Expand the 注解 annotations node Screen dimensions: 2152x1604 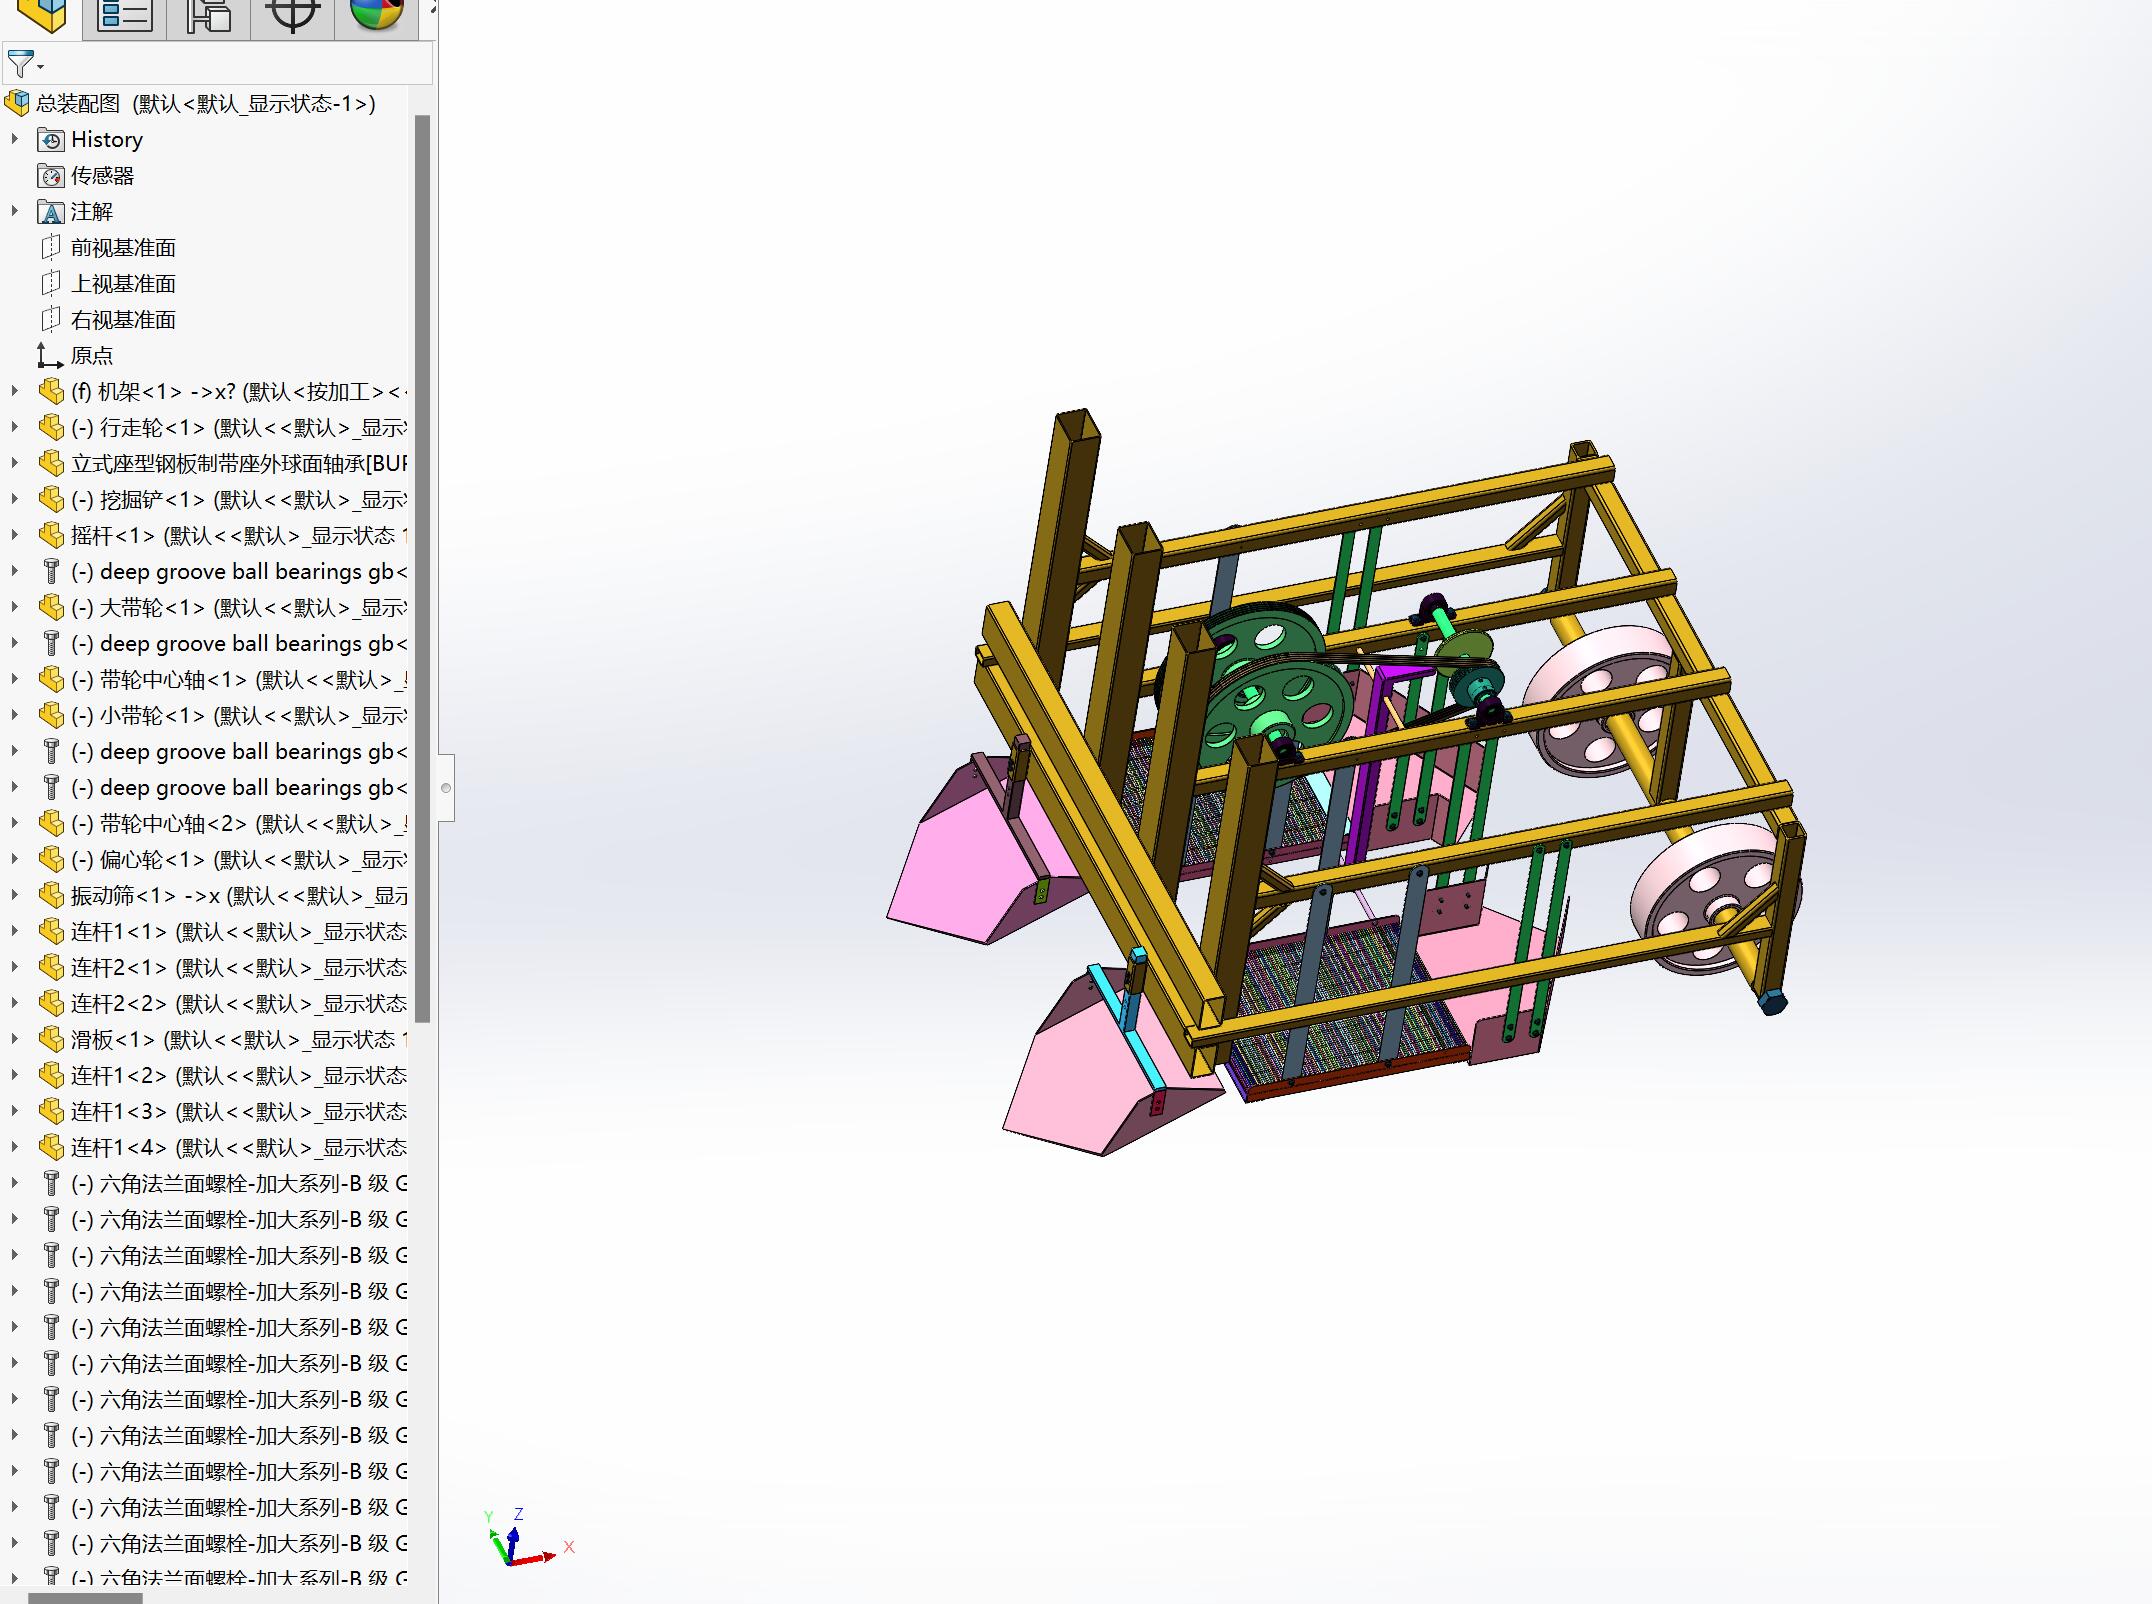[x=14, y=212]
